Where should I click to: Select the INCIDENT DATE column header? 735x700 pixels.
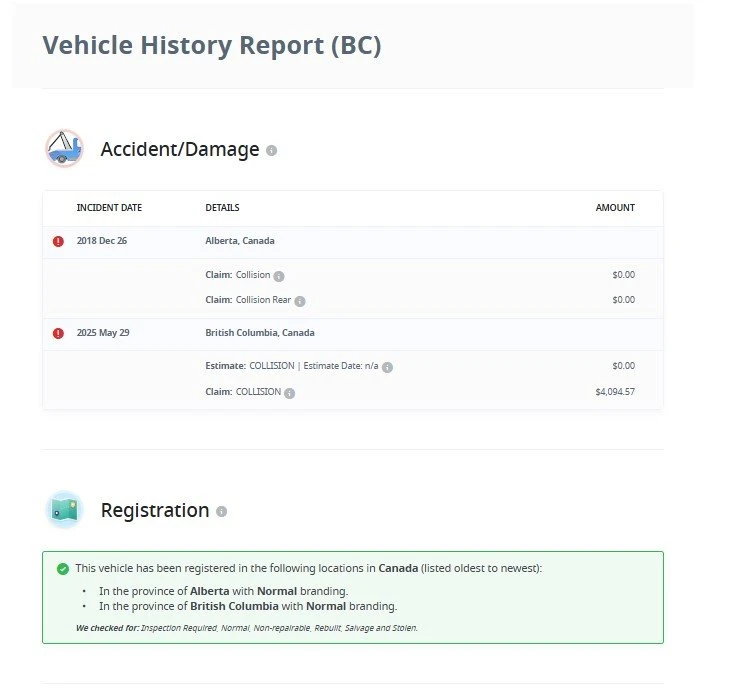[x=109, y=208]
